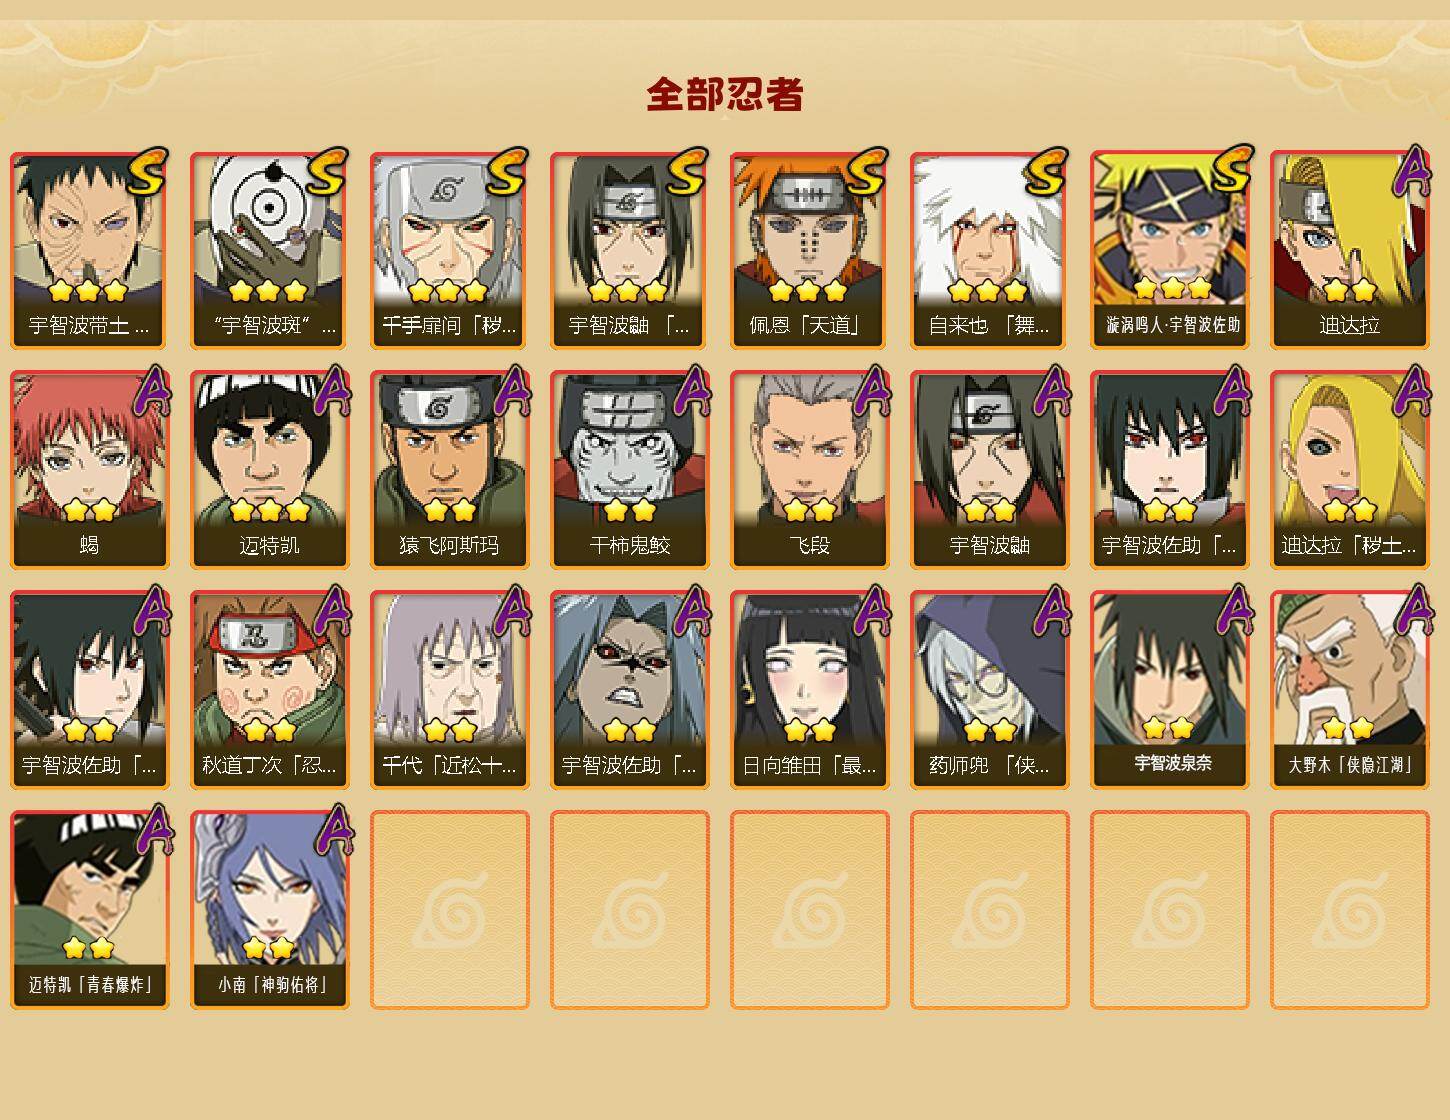This screenshot has height=1120, width=1450.
Task: Open the 飞段 ninja card
Action: tap(809, 470)
